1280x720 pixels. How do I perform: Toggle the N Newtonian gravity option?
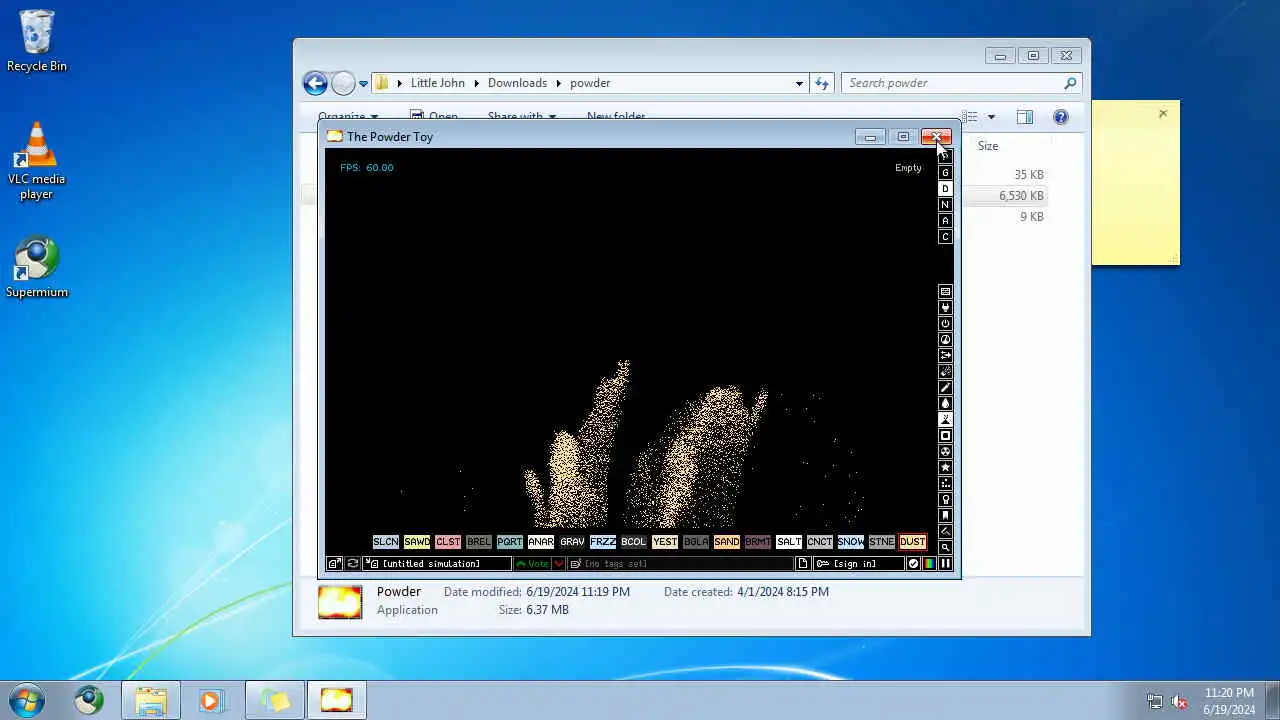click(945, 205)
